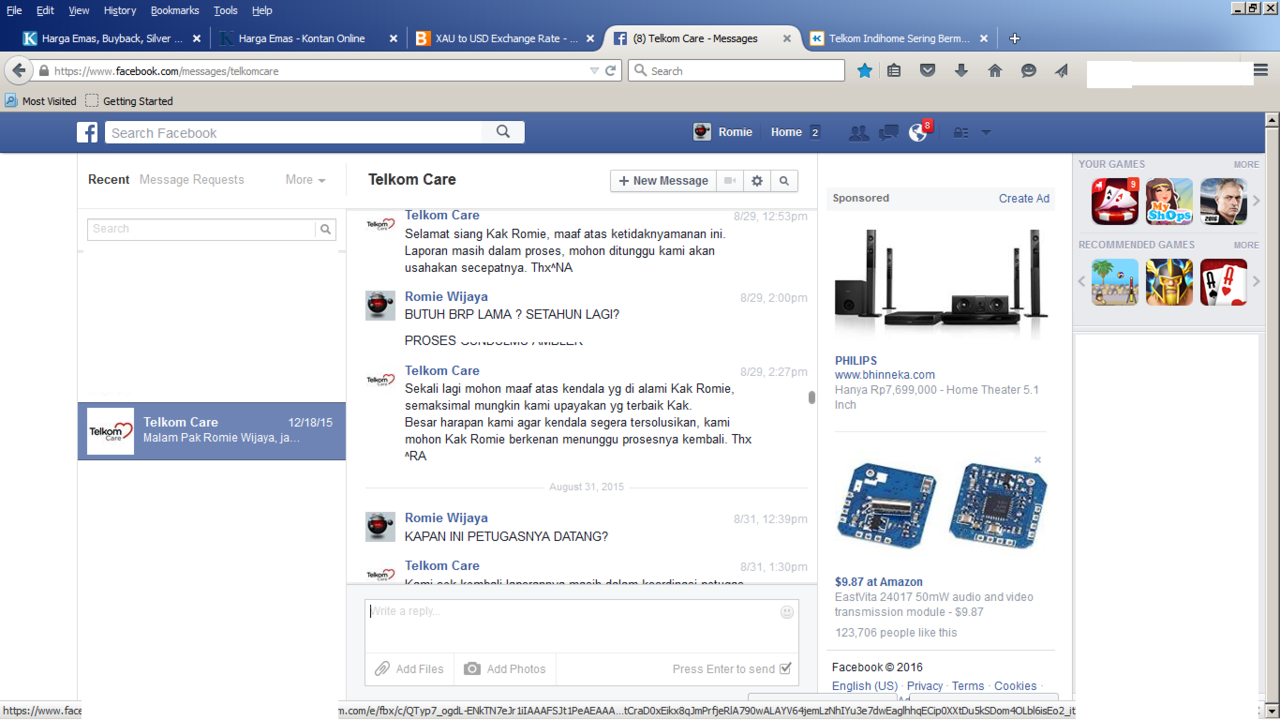Click the Most Visited bookmark
The height and width of the screenshot is (720, 1280).
[x=41, y=101]
